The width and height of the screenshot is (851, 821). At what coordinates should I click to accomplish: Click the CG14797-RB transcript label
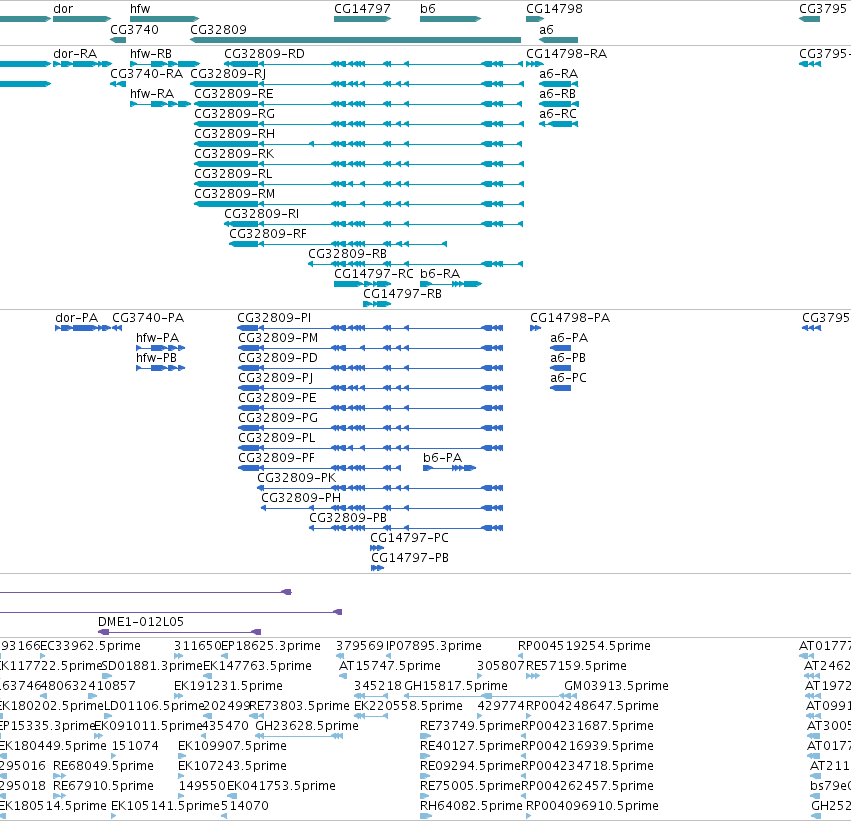point(403,294)
